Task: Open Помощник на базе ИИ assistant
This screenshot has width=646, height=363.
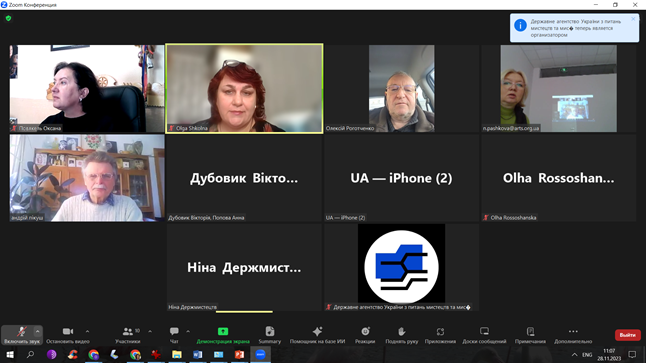Action: point(317,335)
